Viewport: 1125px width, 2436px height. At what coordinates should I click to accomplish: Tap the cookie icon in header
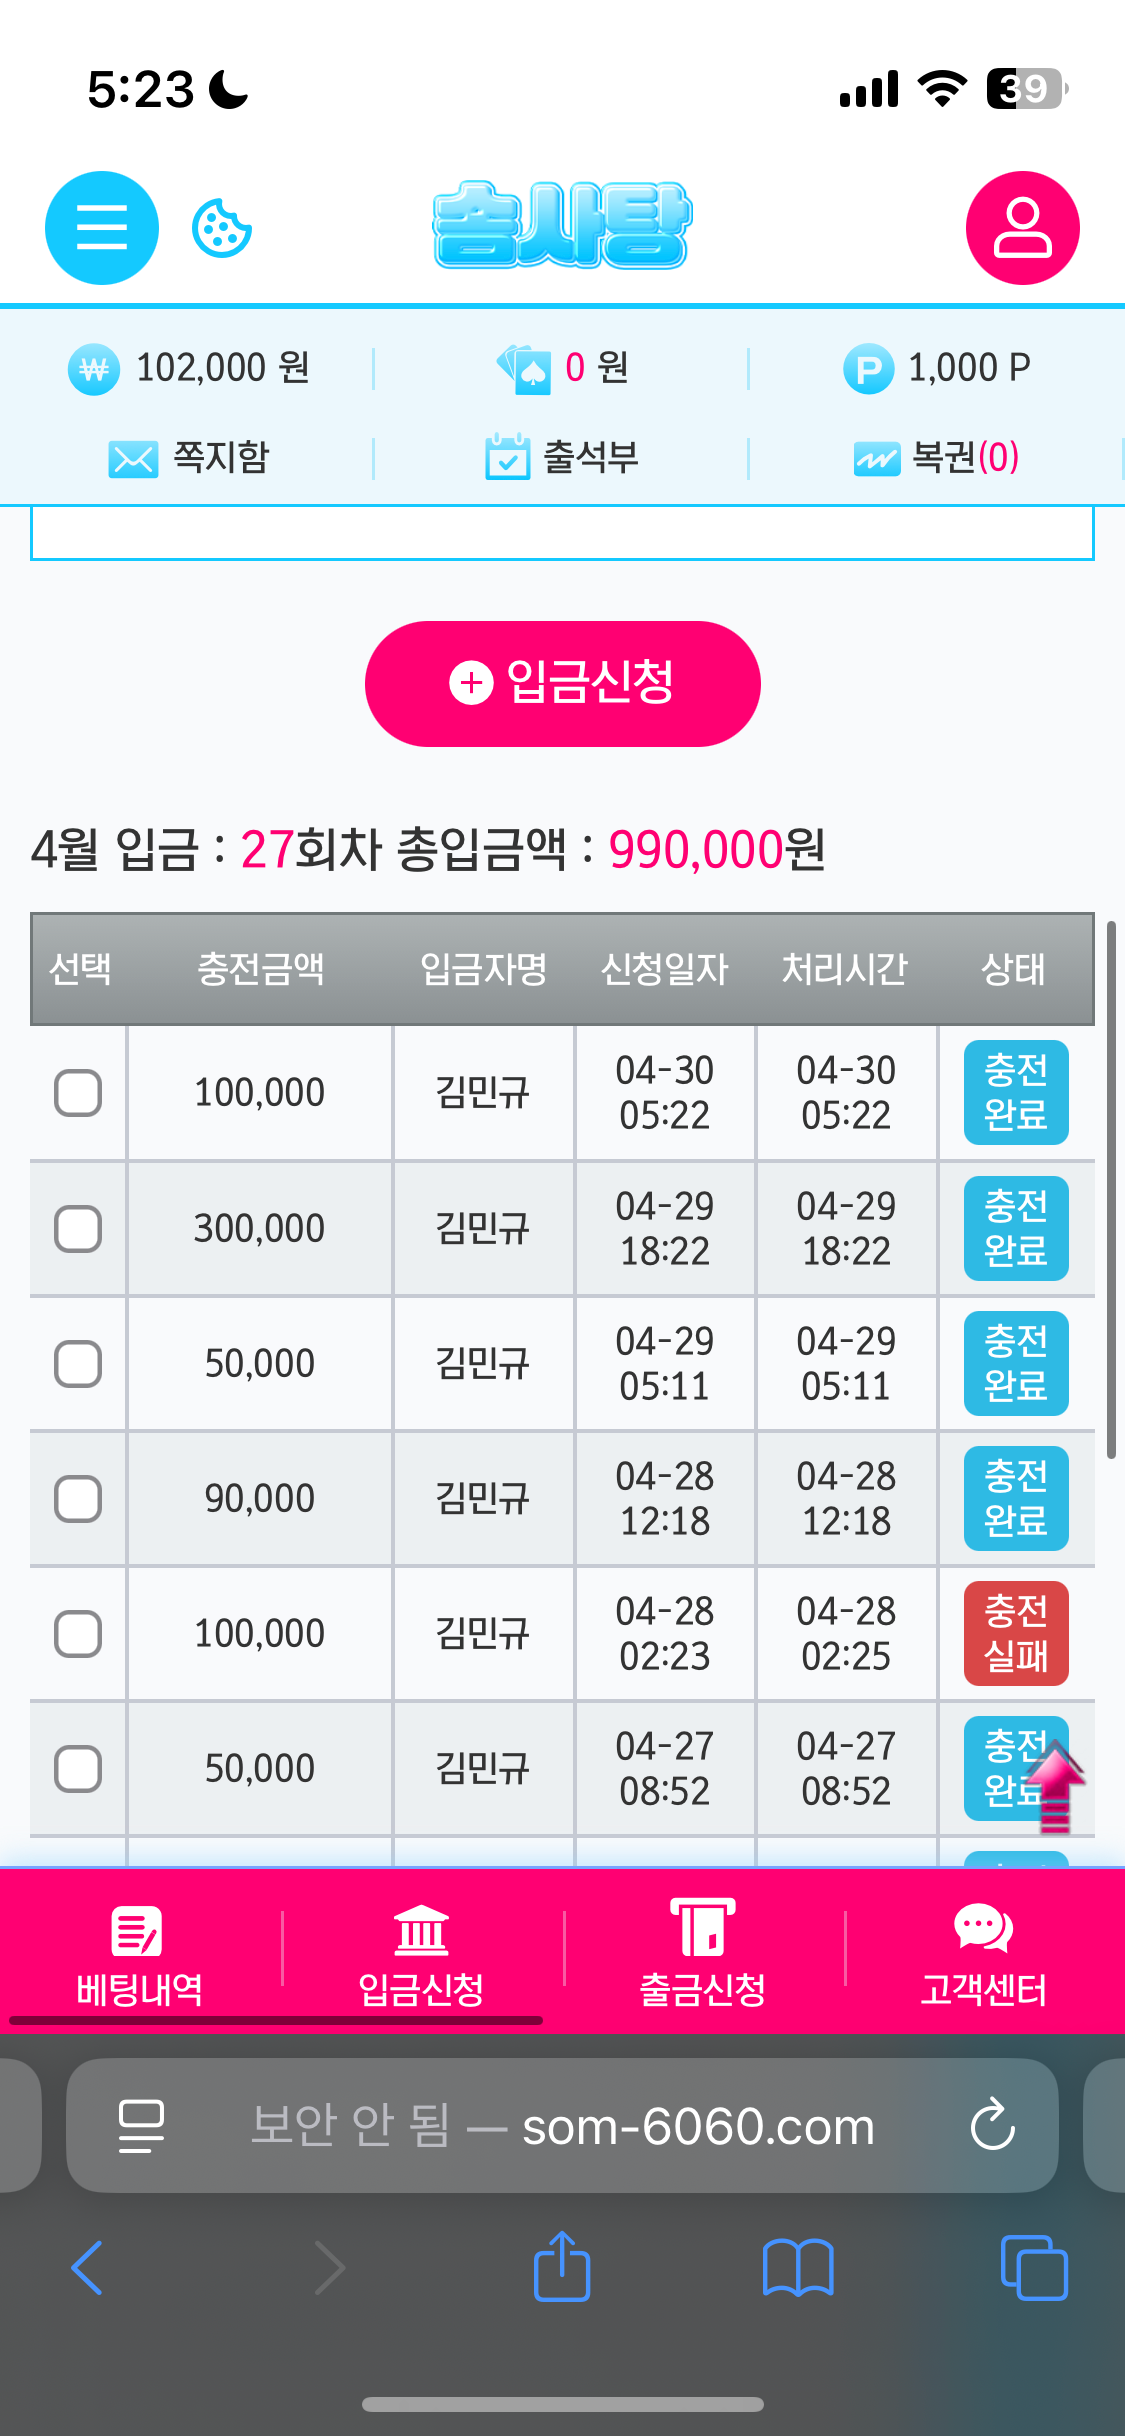click(221, 228)
